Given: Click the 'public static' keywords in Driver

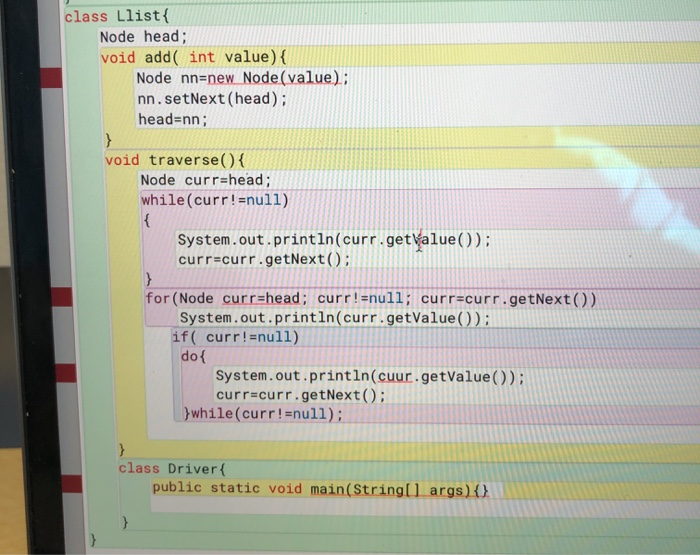Looking at the screenshot, I should [x=206, y=487].
